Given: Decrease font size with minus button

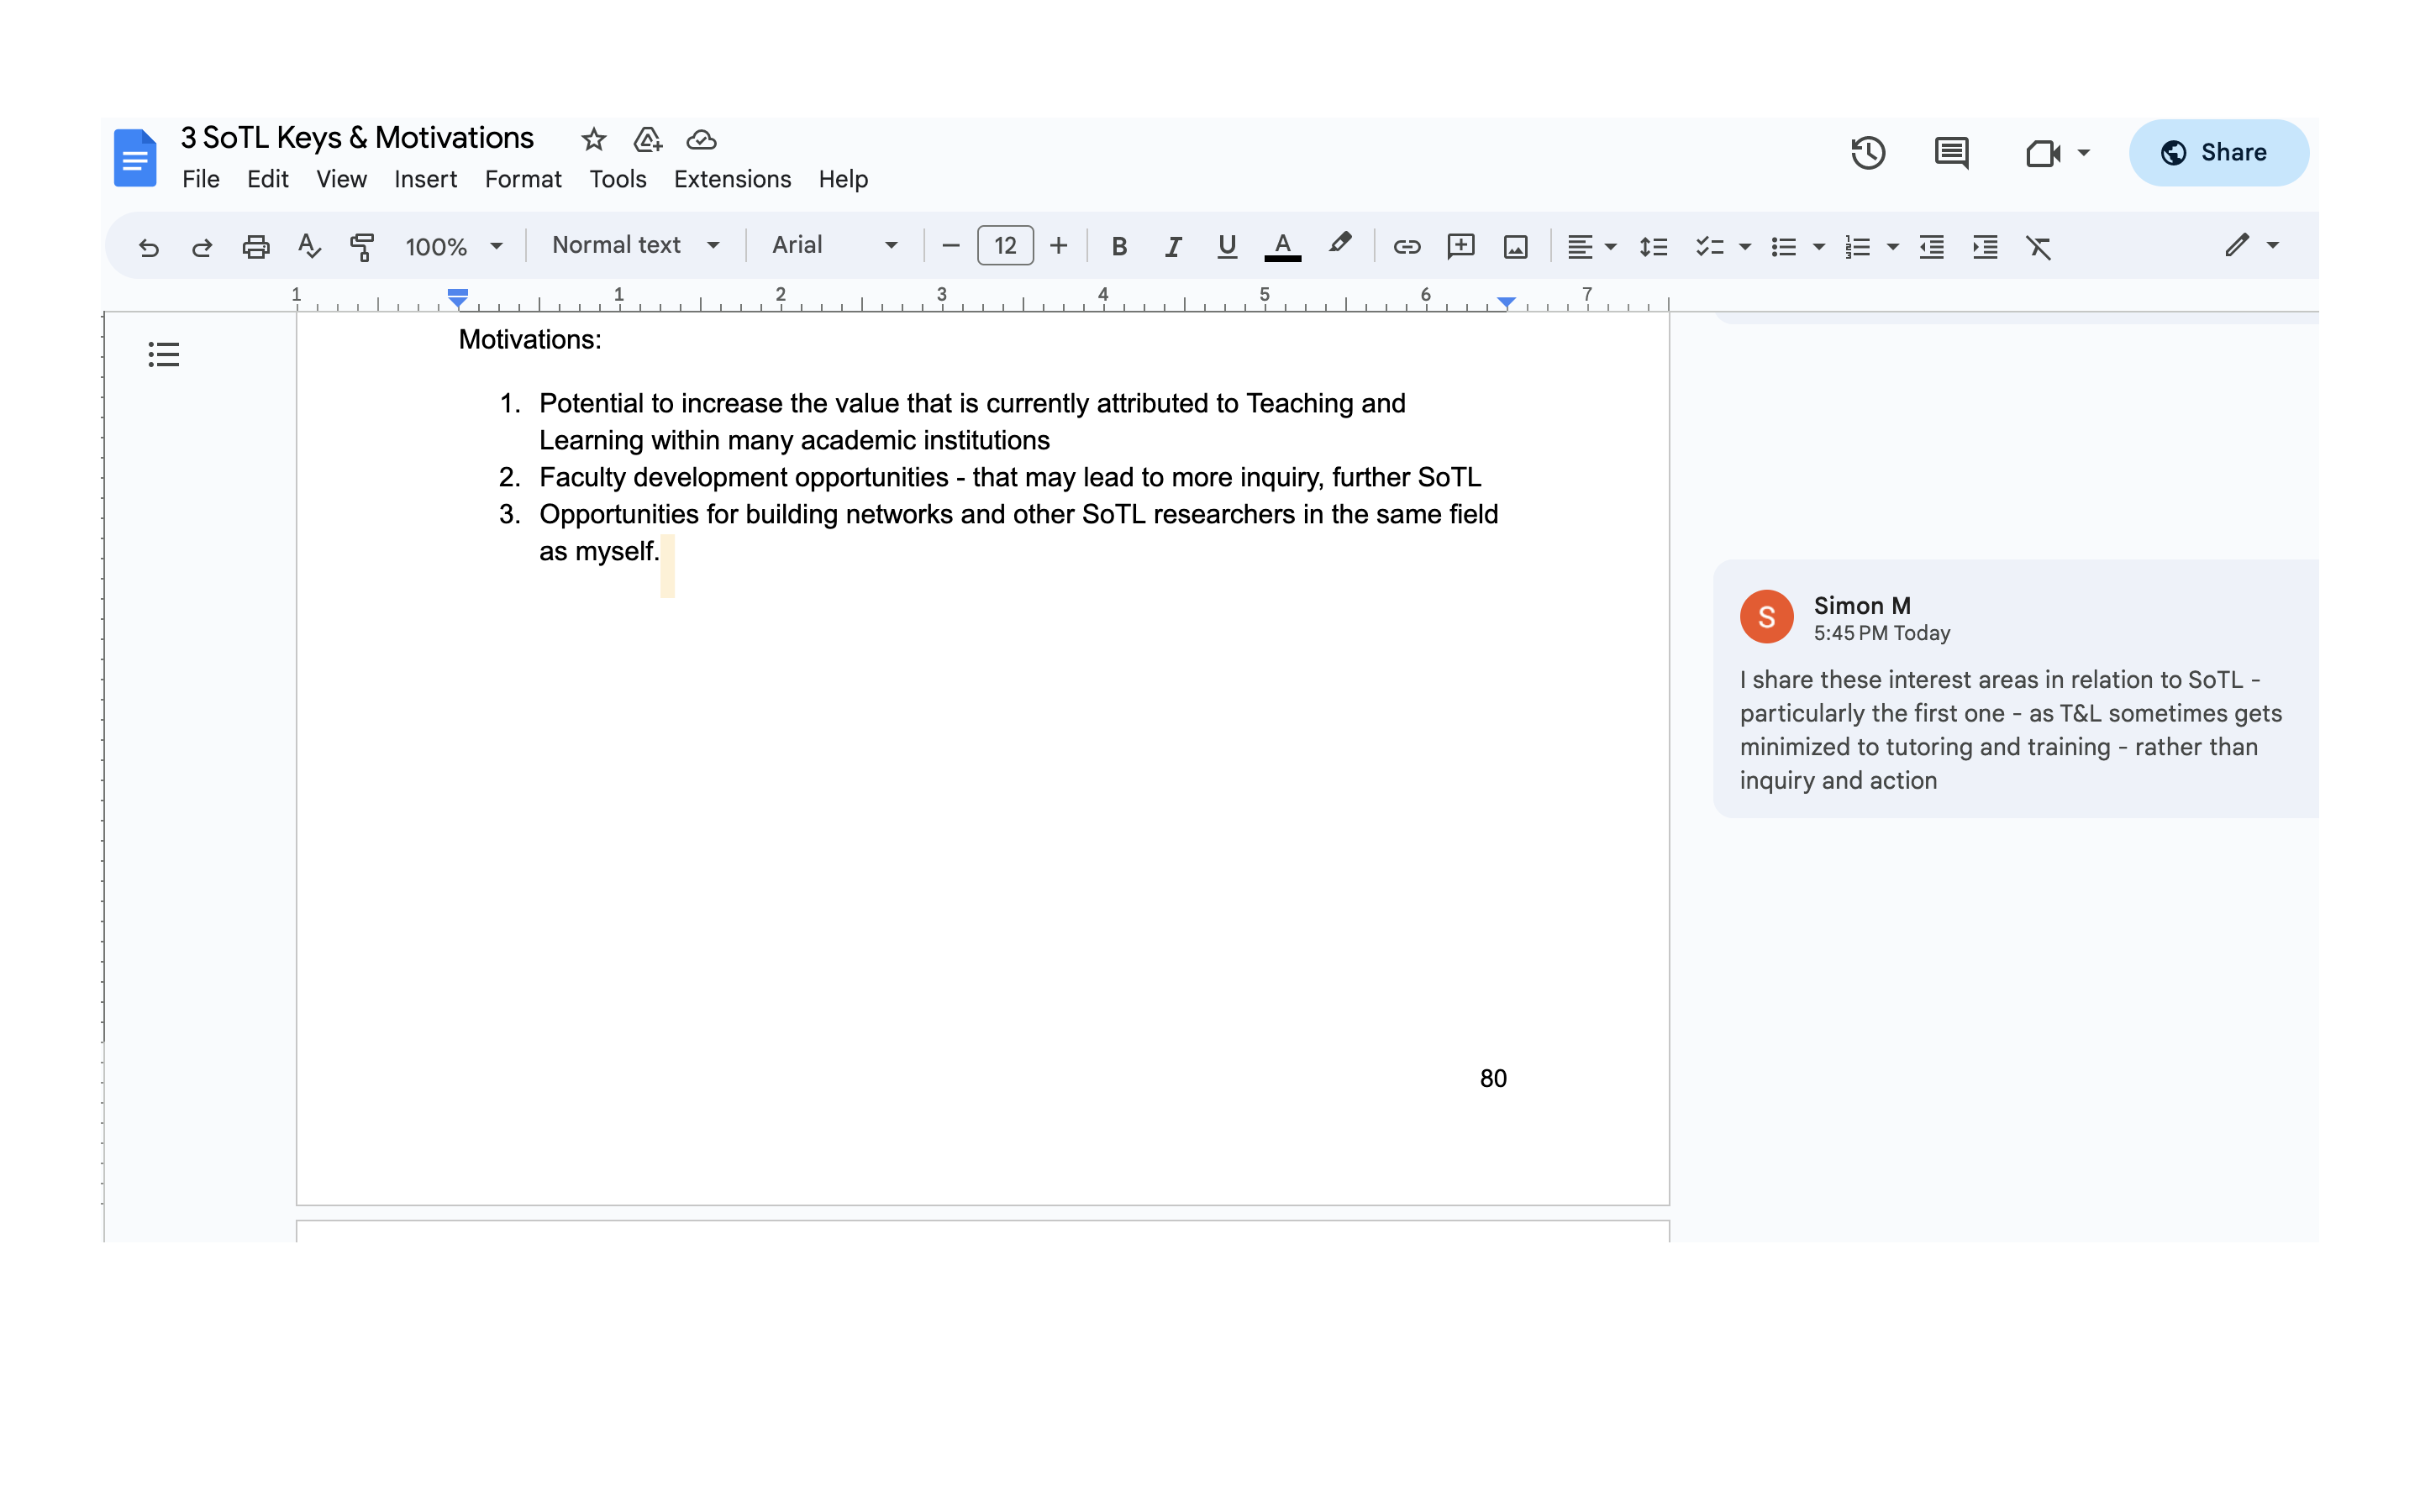Looking at the screenshot, I should point(951,246).
